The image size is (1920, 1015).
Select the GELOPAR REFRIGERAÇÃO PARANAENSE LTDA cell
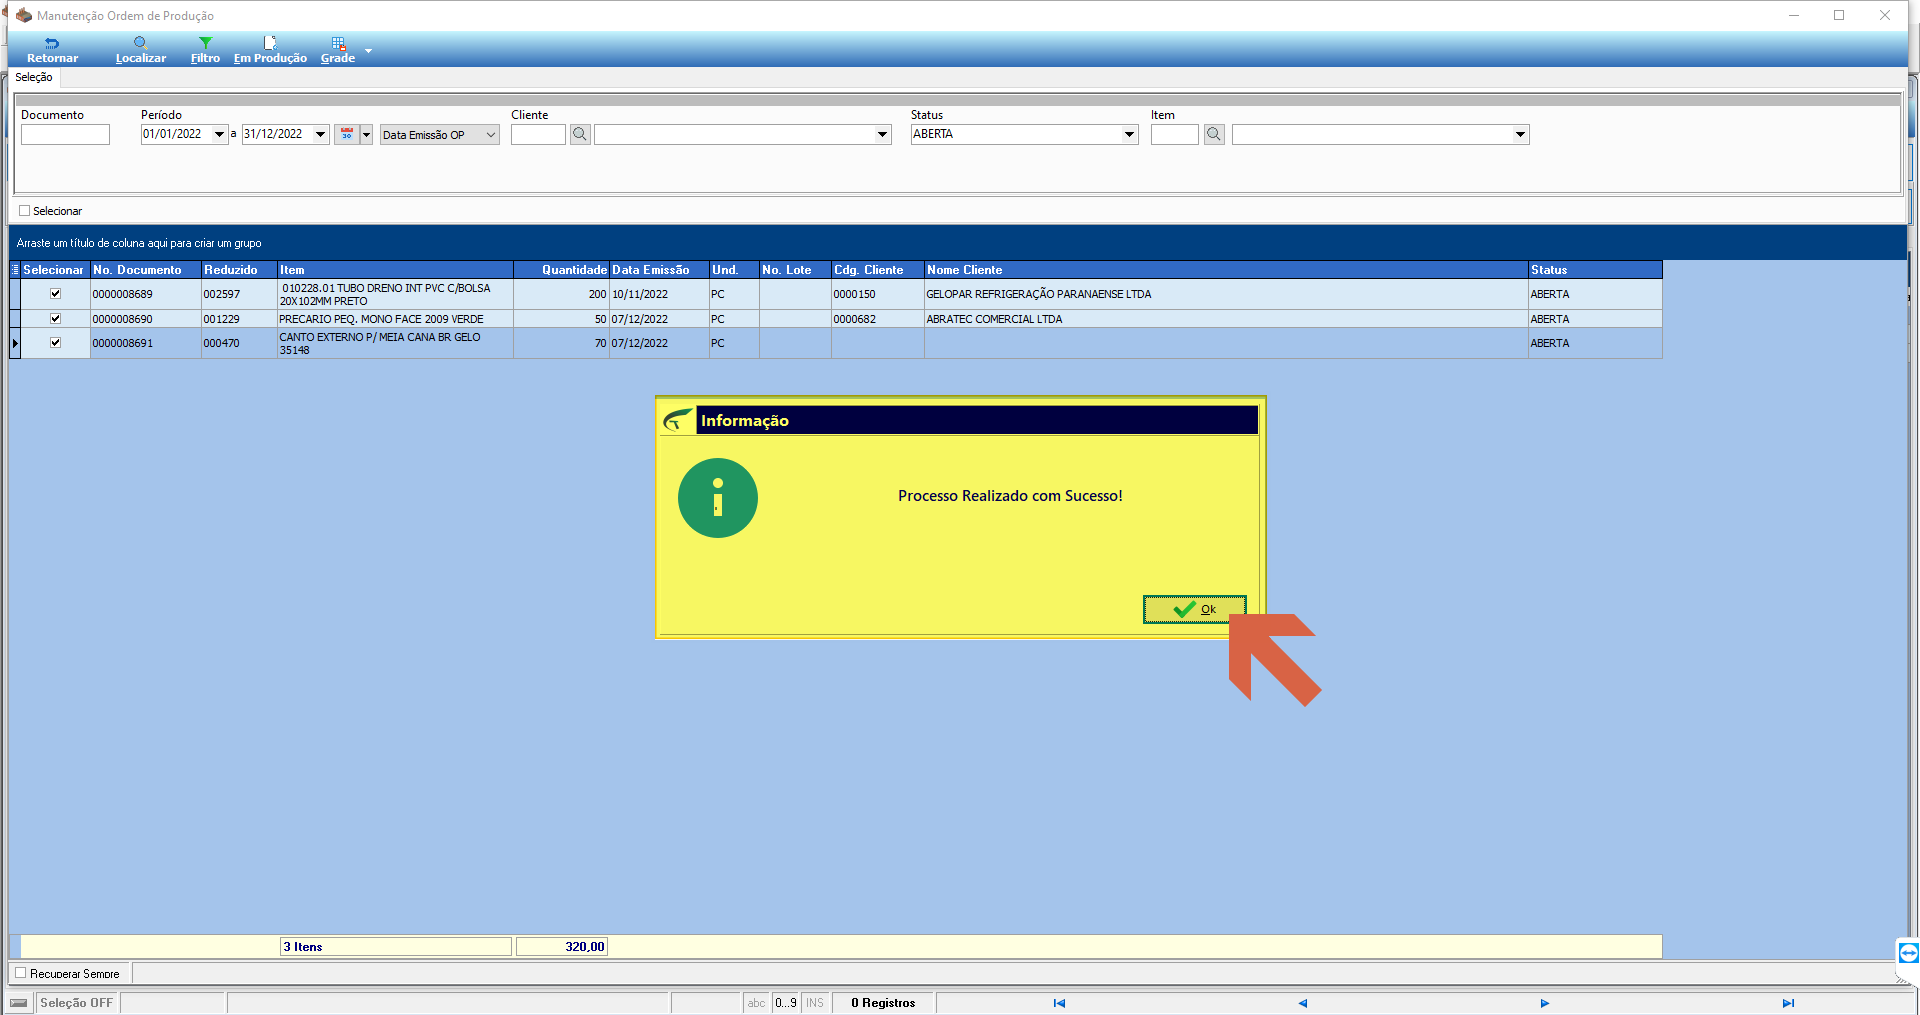pos(1226,294)
